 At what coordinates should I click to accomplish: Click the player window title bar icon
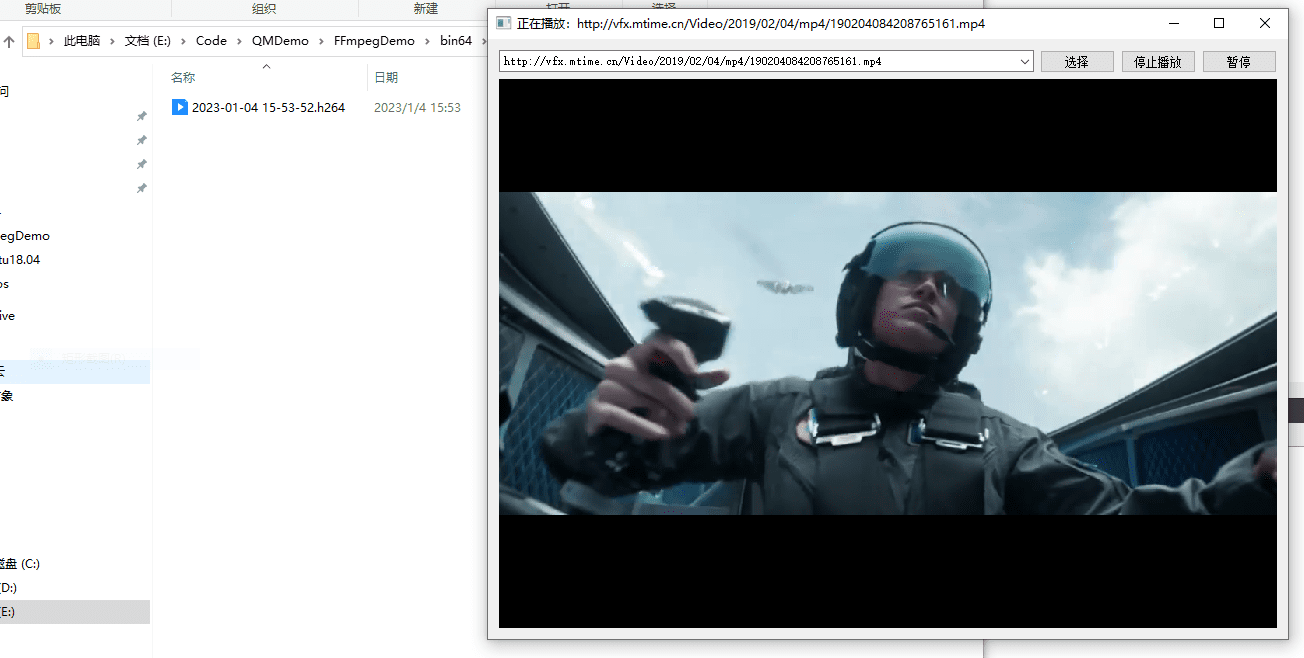(503, 23)
